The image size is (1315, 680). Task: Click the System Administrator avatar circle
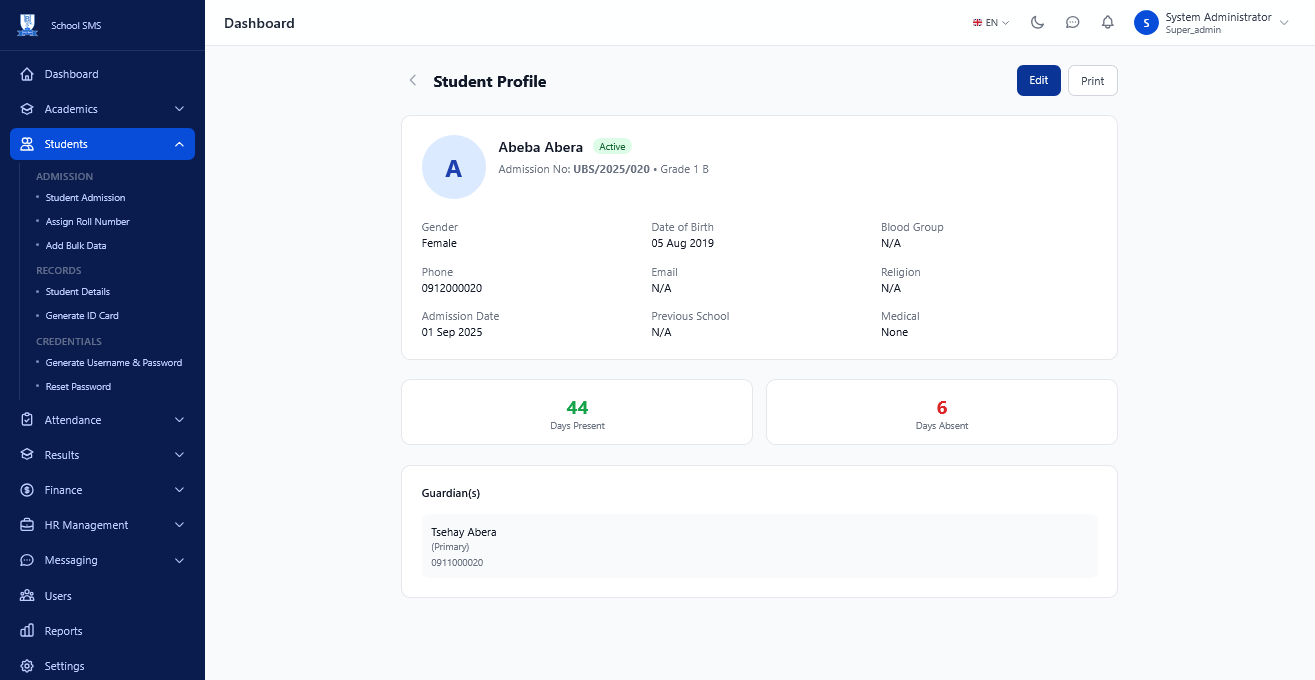click(x=1146, y=22)
